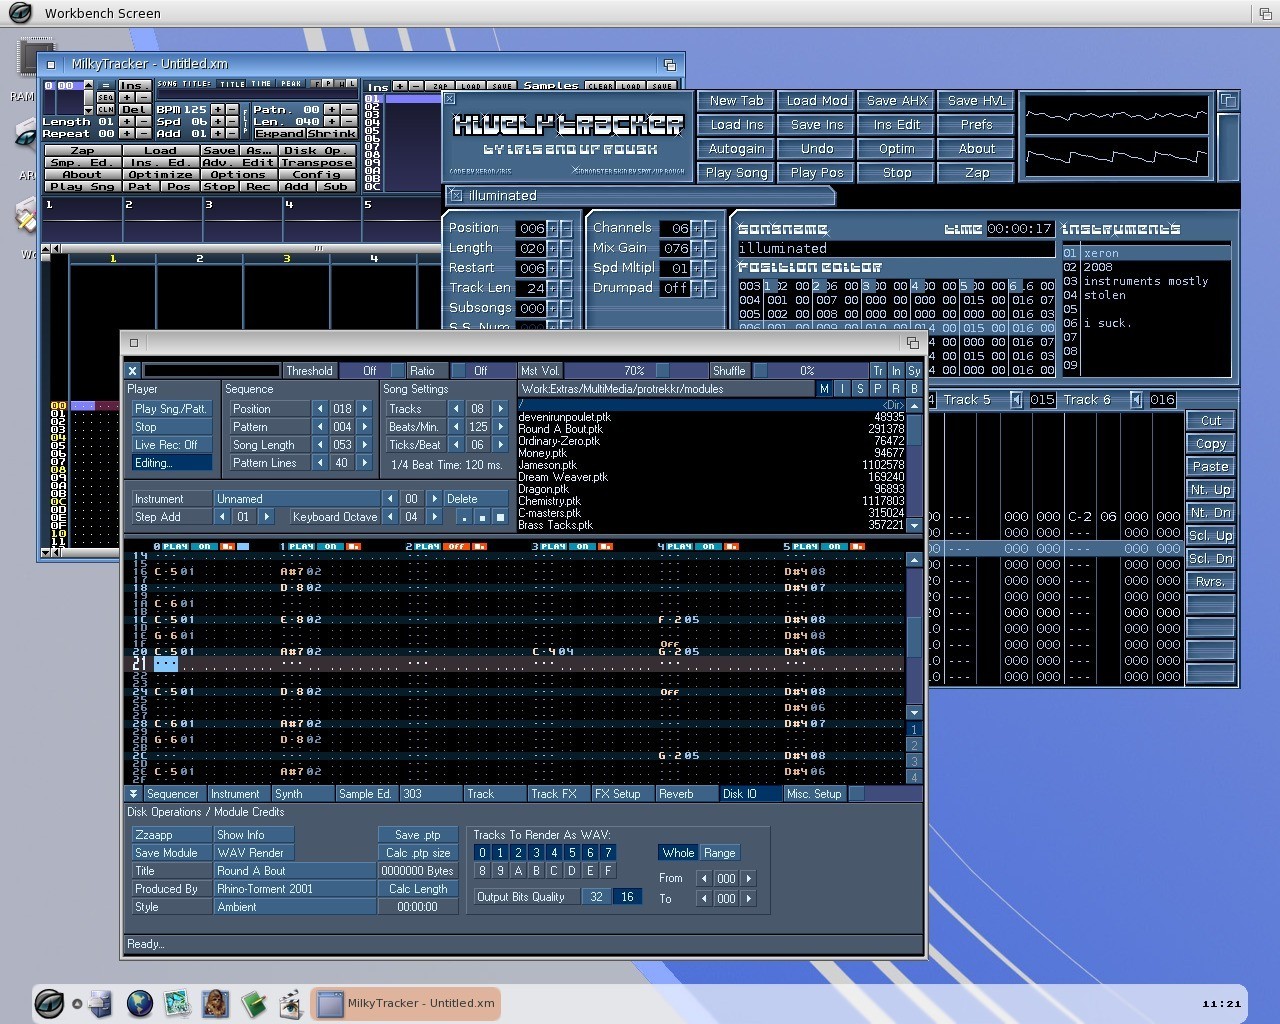Click the WAV Render button

point(254,853)
